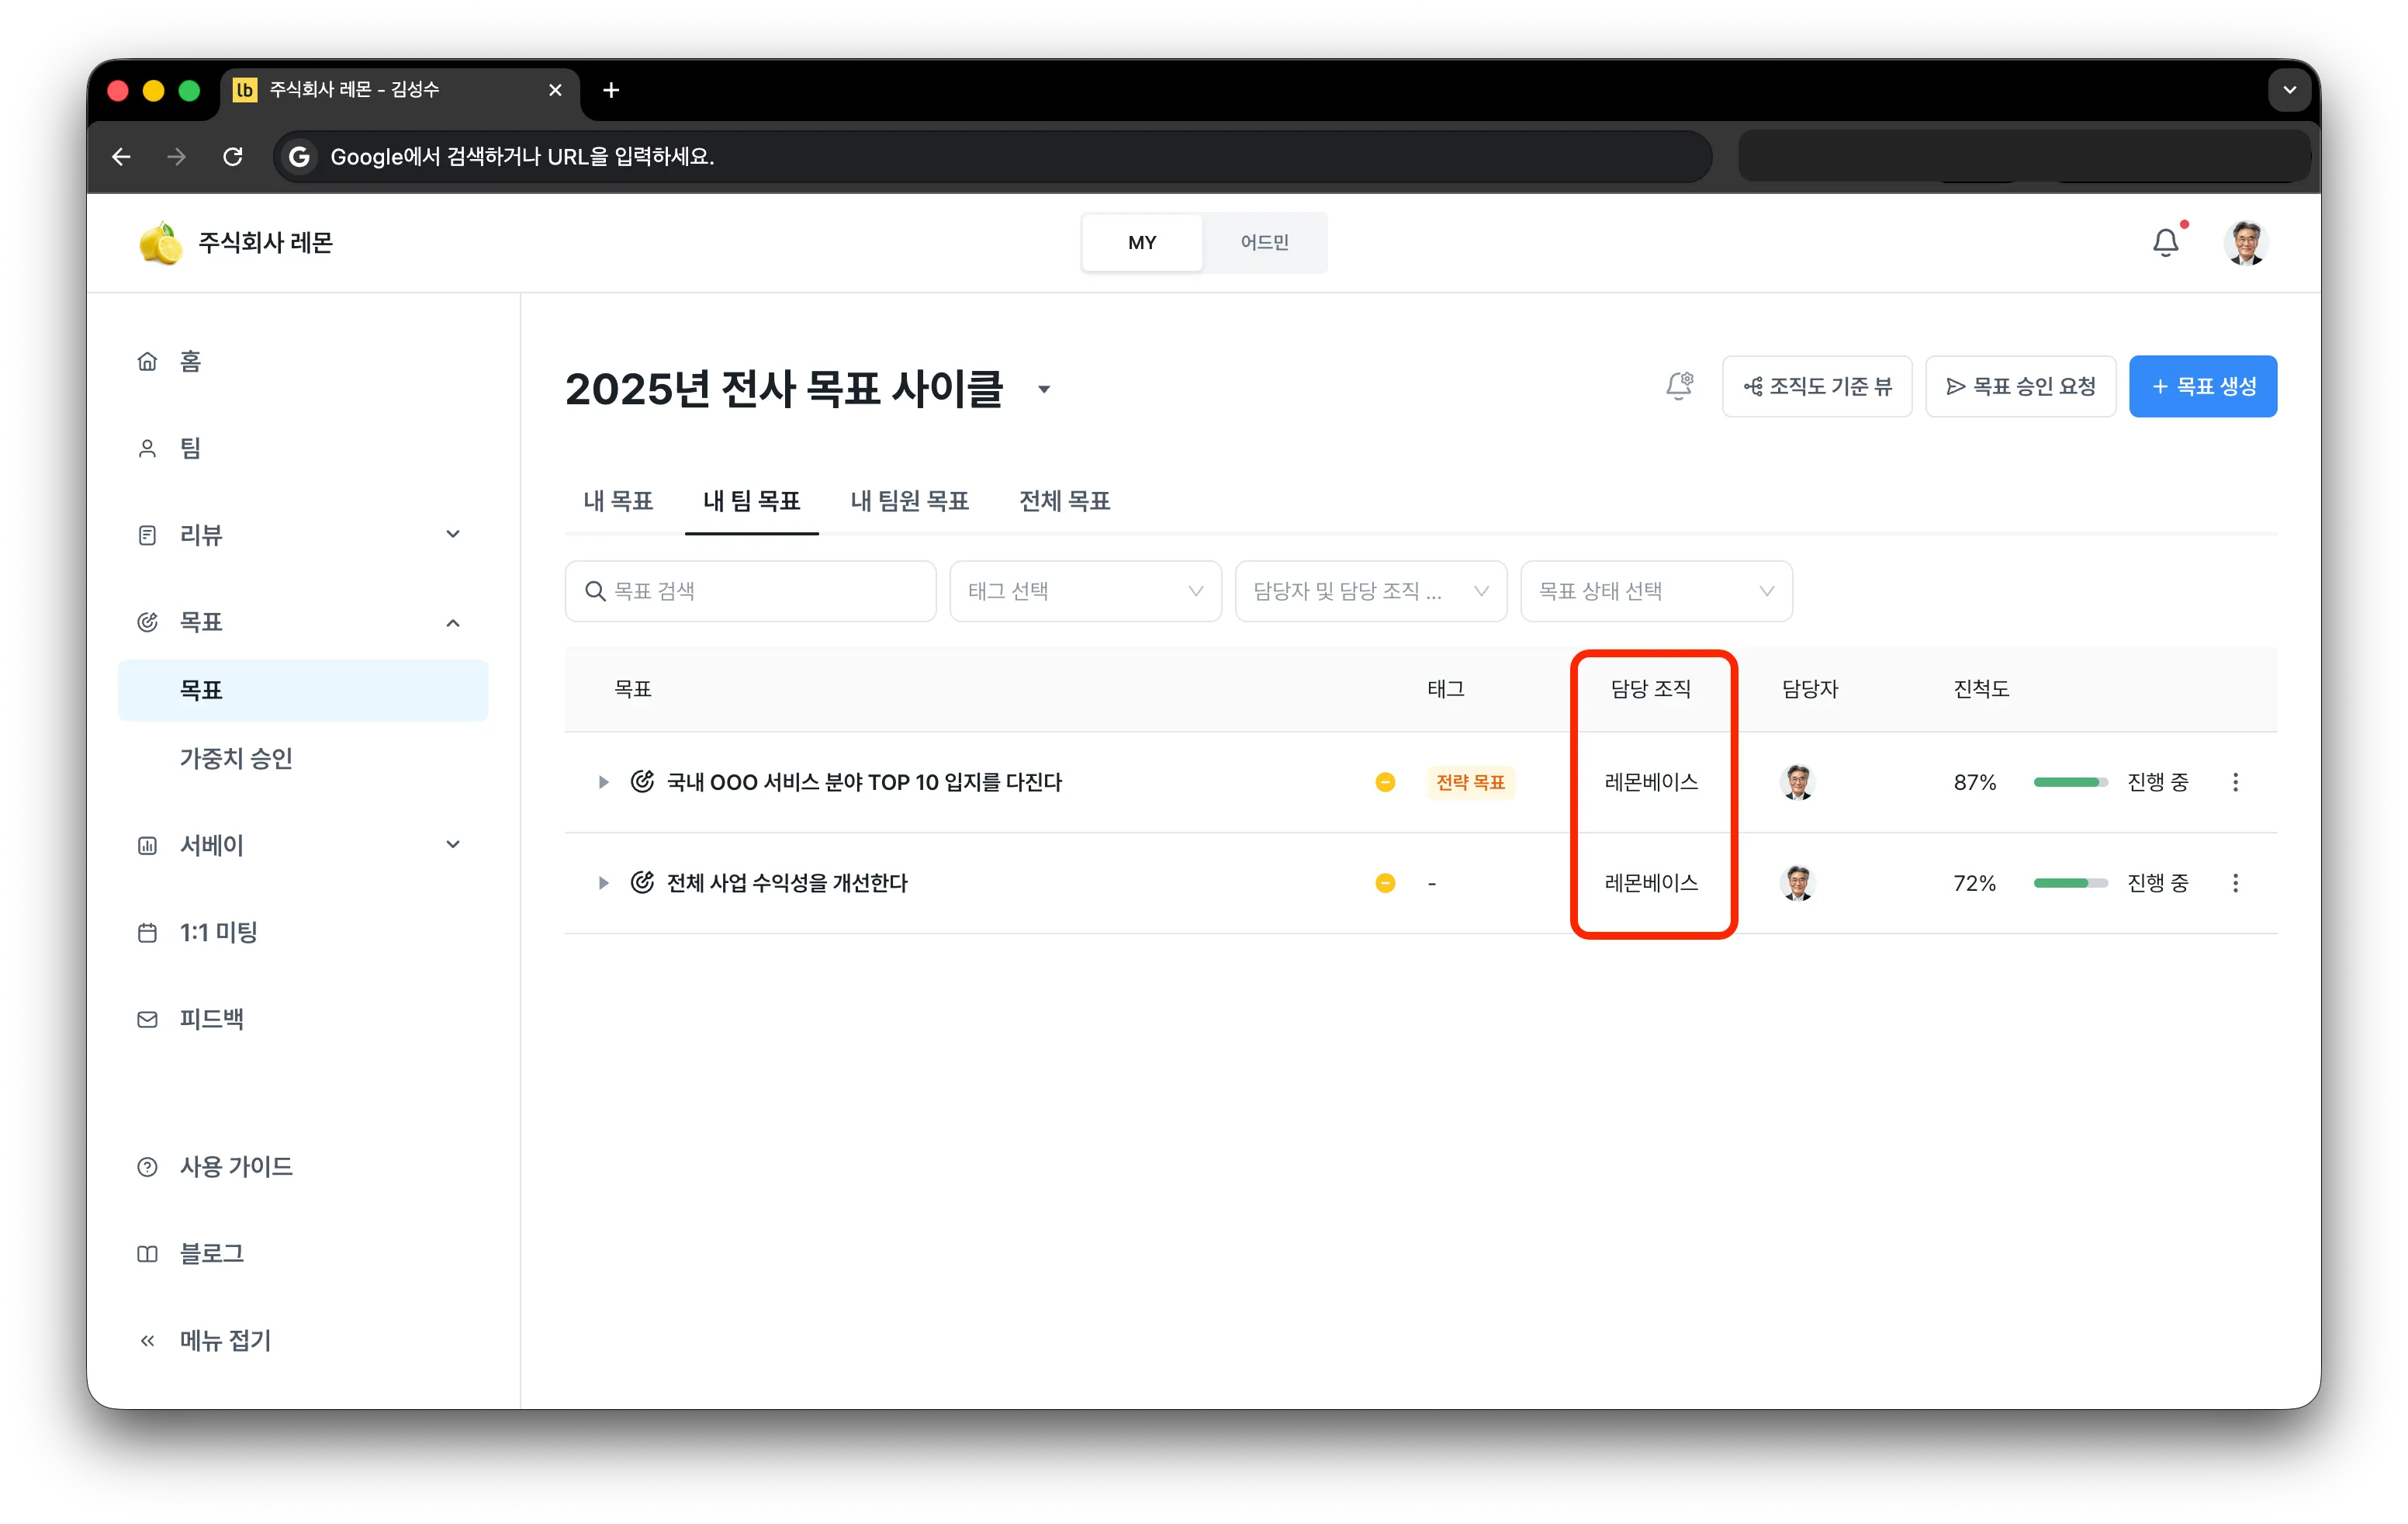Open the 태그 선택 dropdown
The width and height of the screenshot is (2408, 1524).
click(x=1086, y=591)
